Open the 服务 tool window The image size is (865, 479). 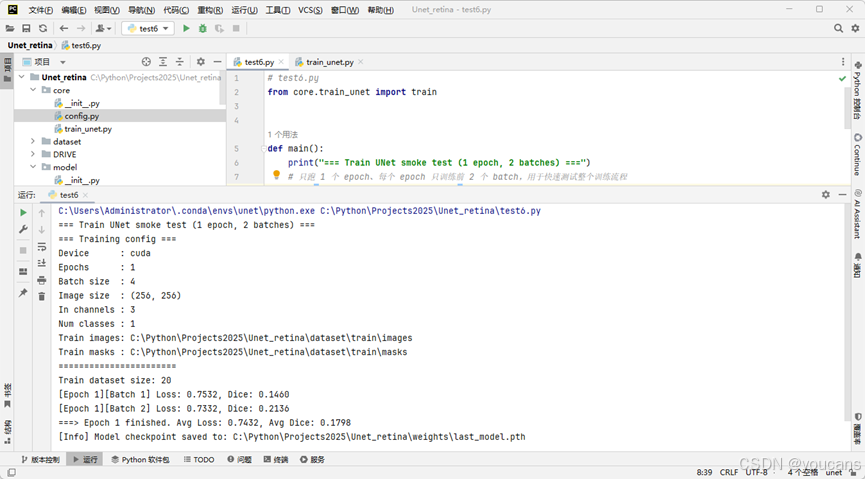click(312, 459)
